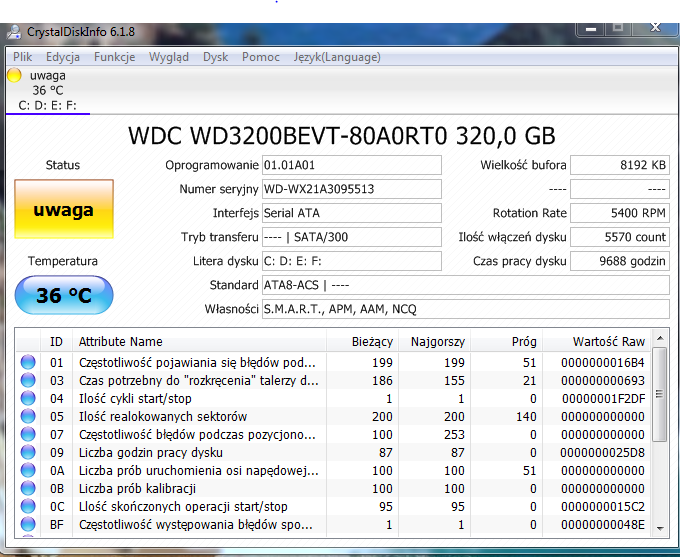Image resolution: width=680 pixels, height=557 pixels.
Task: Click raw value 0000000016B4
Action: [603, 363]
